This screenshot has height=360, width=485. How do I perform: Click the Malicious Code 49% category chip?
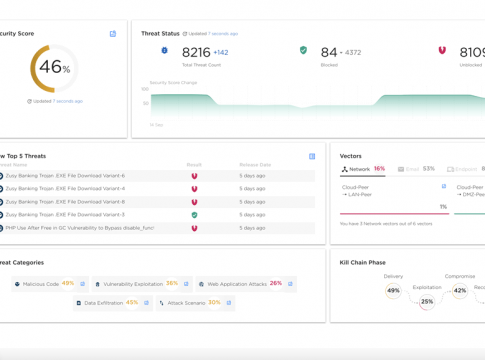coord(50,284)
